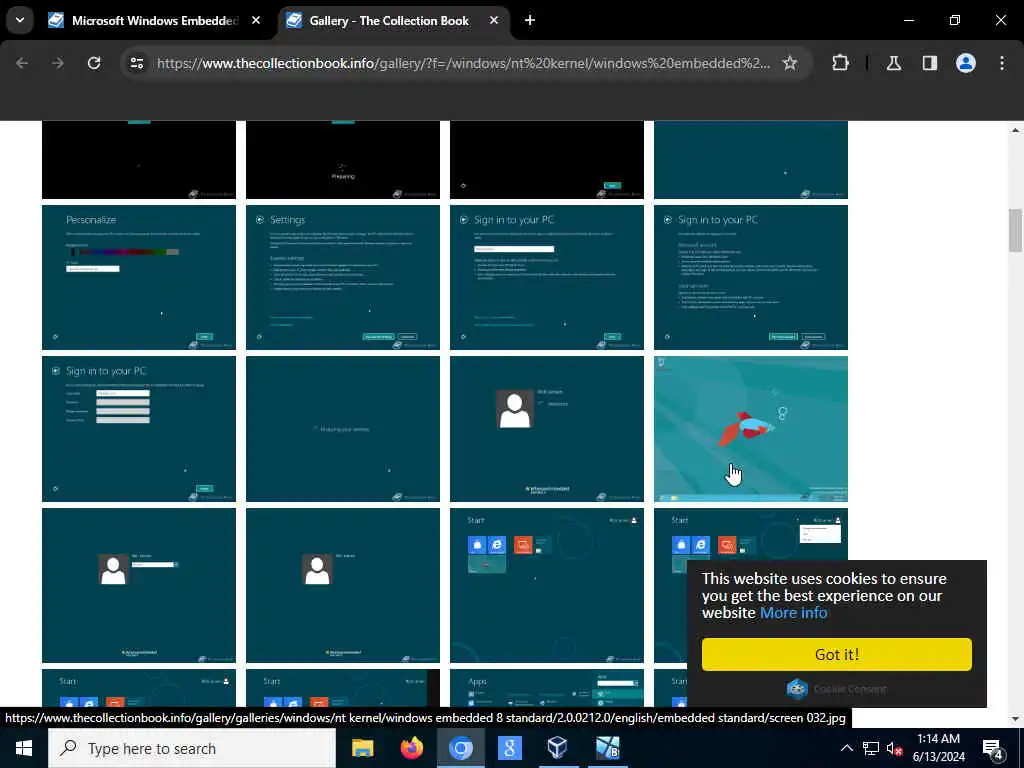Reload the current page
The image size is (1024, 768).
point(94,63)
